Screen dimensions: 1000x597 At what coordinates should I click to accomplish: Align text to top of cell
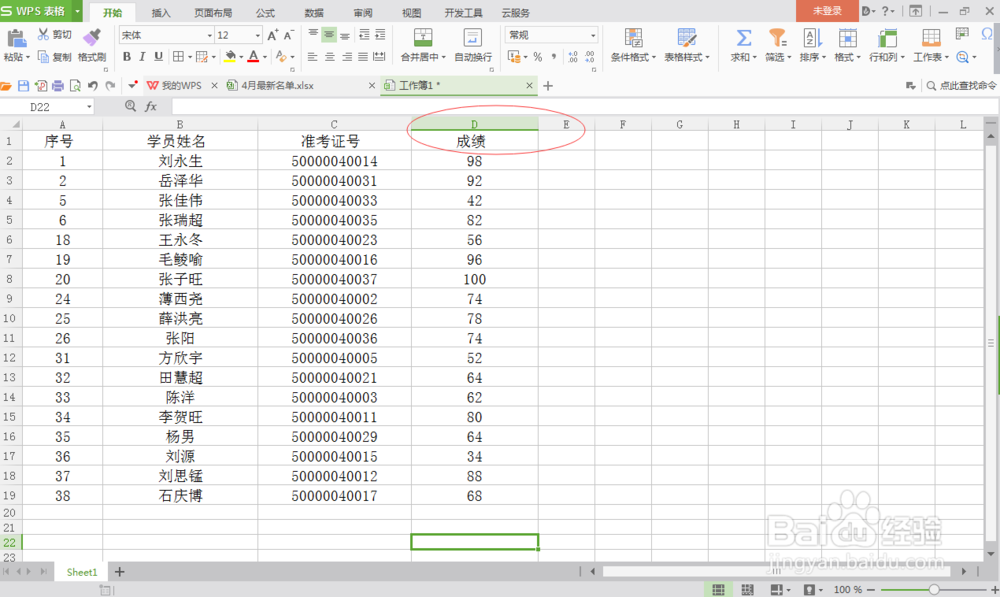[x=313, y=34]
